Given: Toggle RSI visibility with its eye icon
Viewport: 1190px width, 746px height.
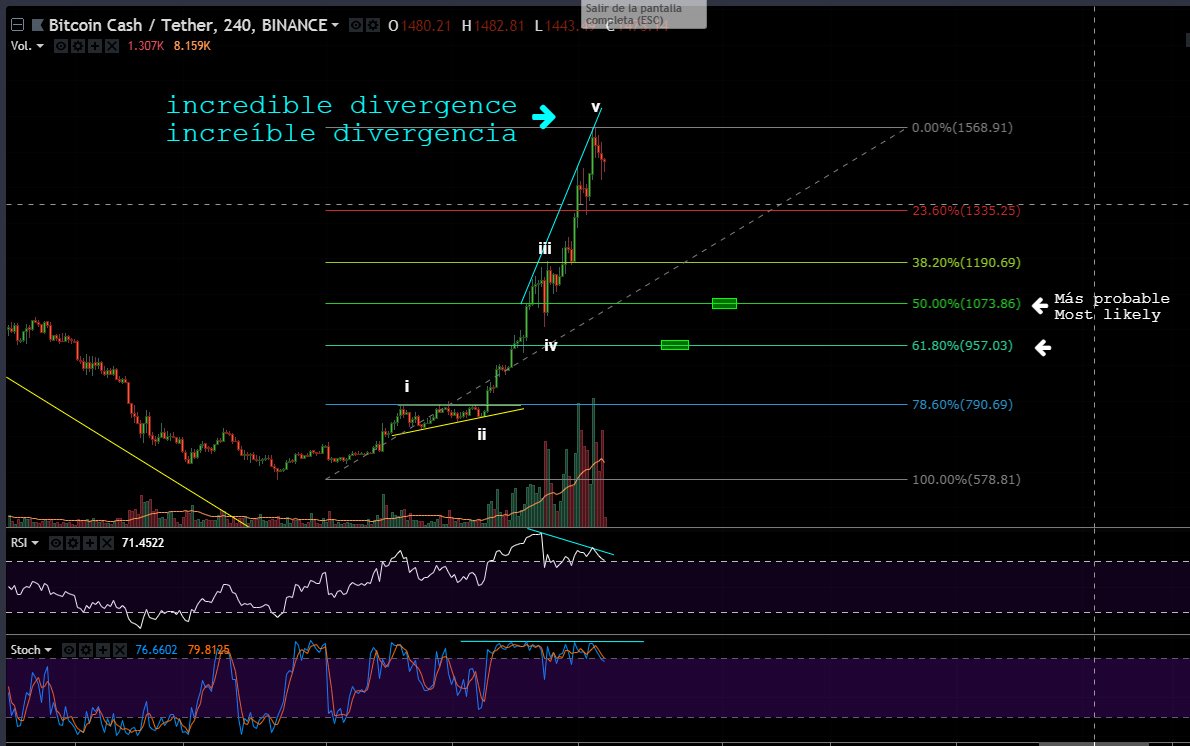Looking at the screenshot, I should [55, 543].
